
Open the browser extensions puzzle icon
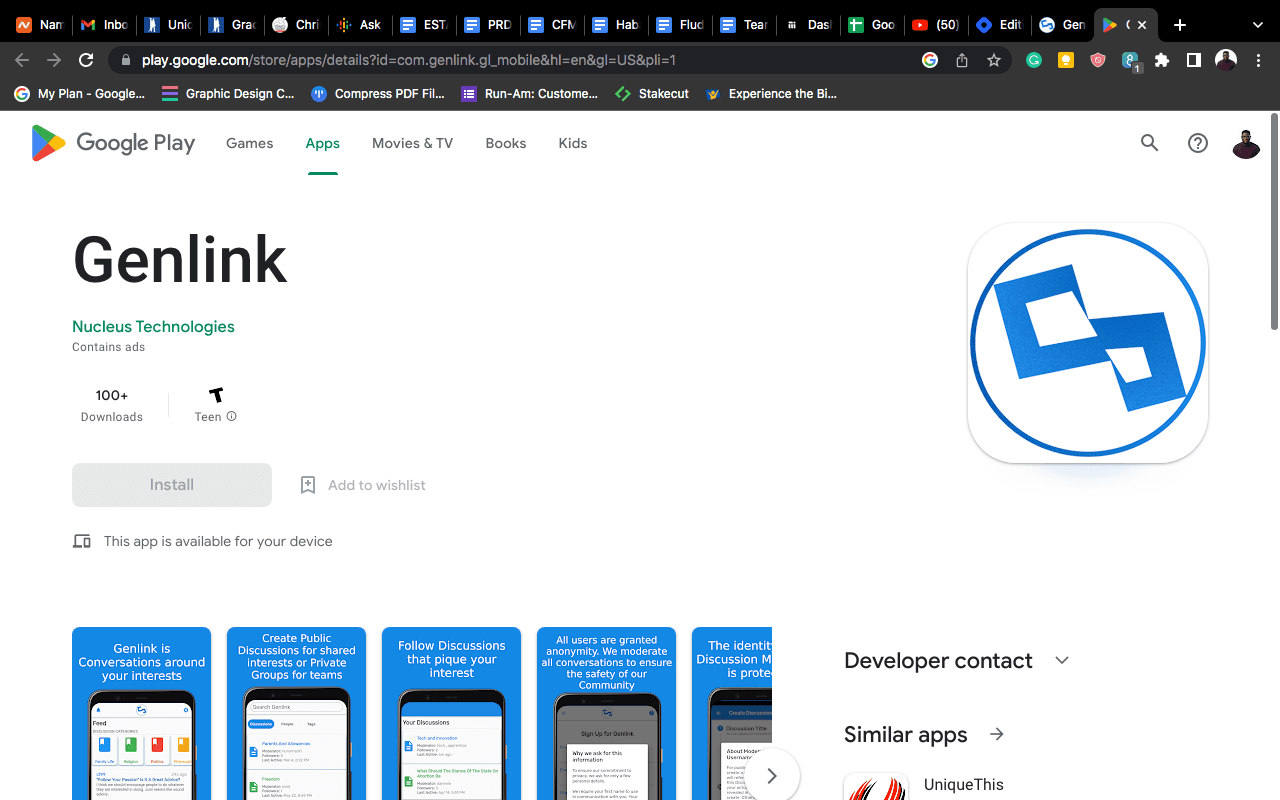tap(1162, 60)
